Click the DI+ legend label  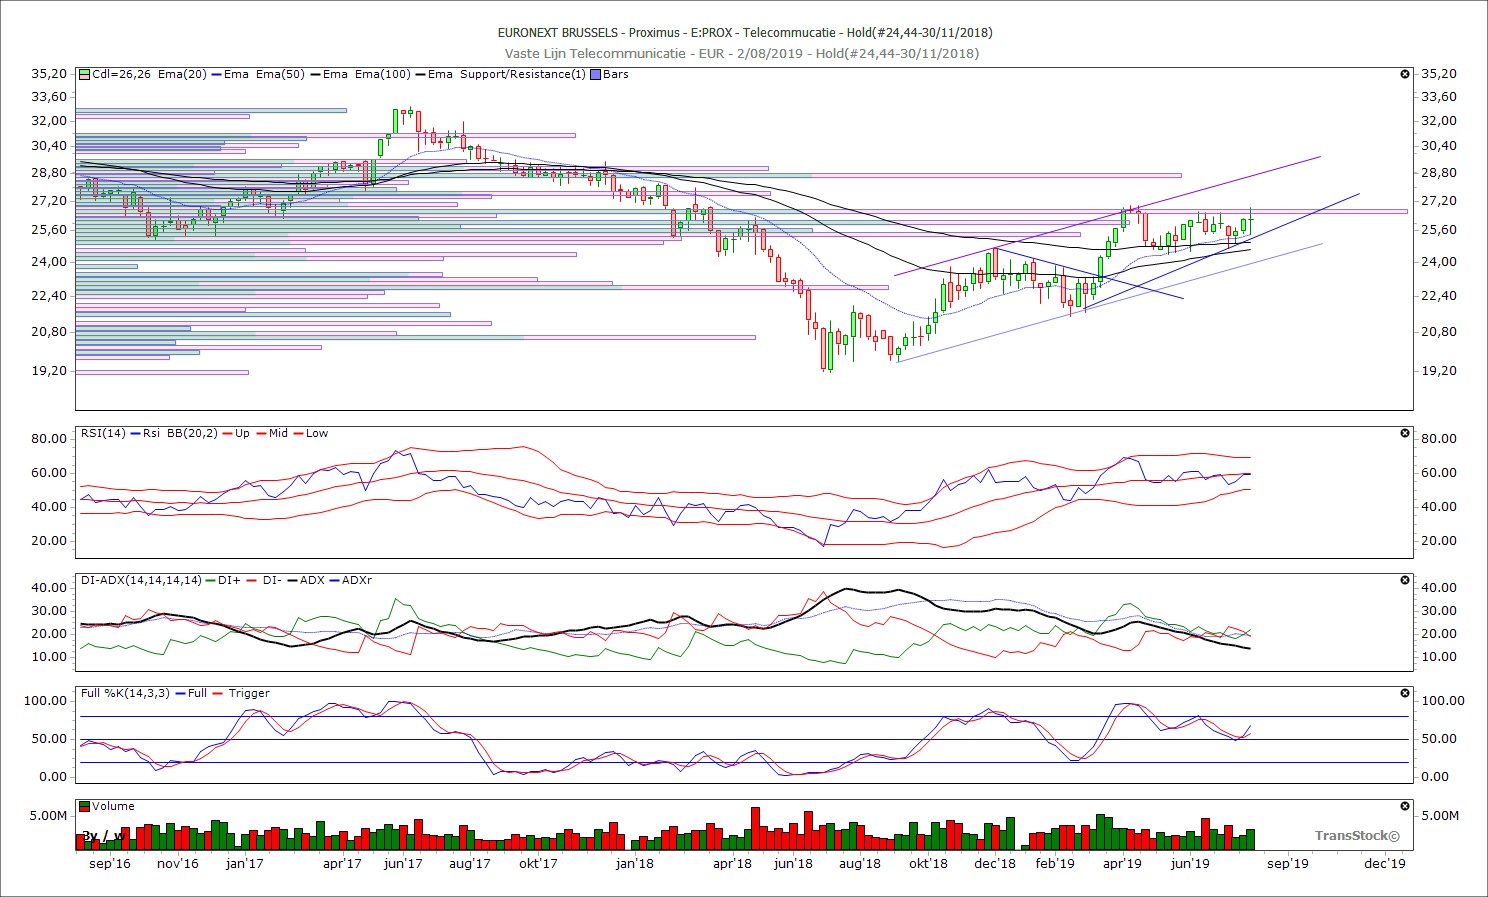pyautogui.click(x=229, y=580)
